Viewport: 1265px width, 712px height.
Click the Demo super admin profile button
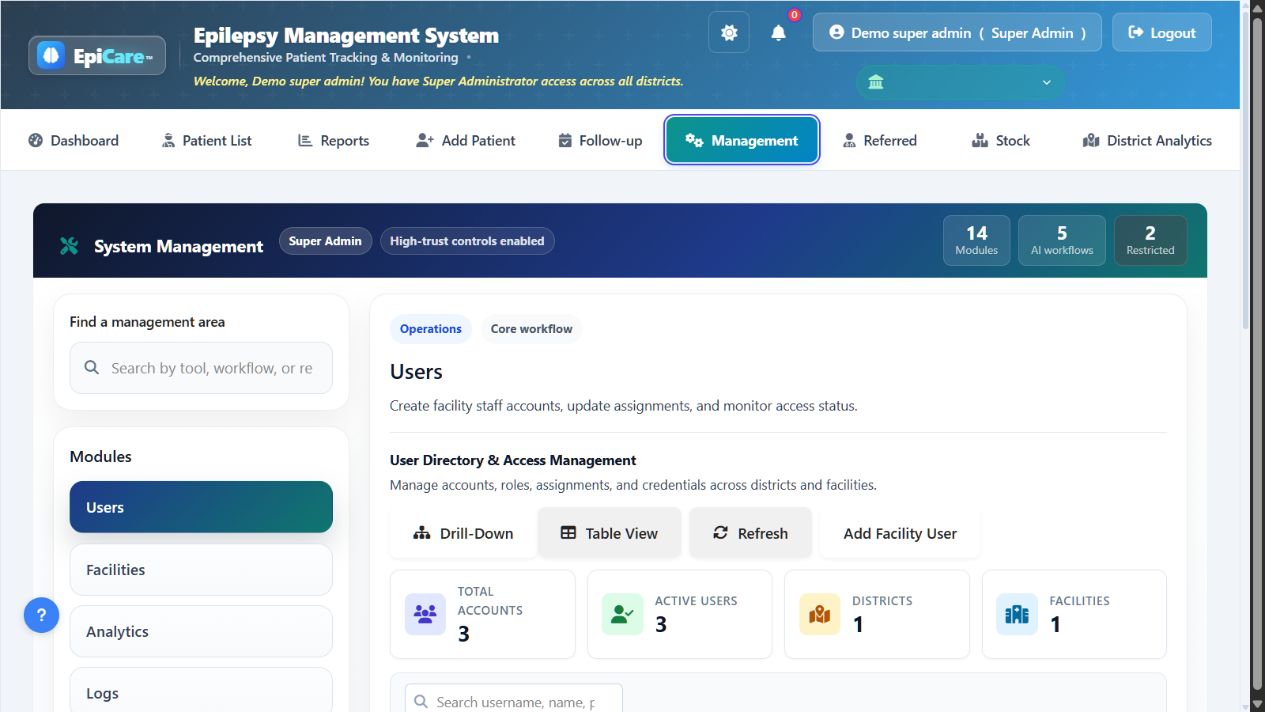tap(957, 33)
